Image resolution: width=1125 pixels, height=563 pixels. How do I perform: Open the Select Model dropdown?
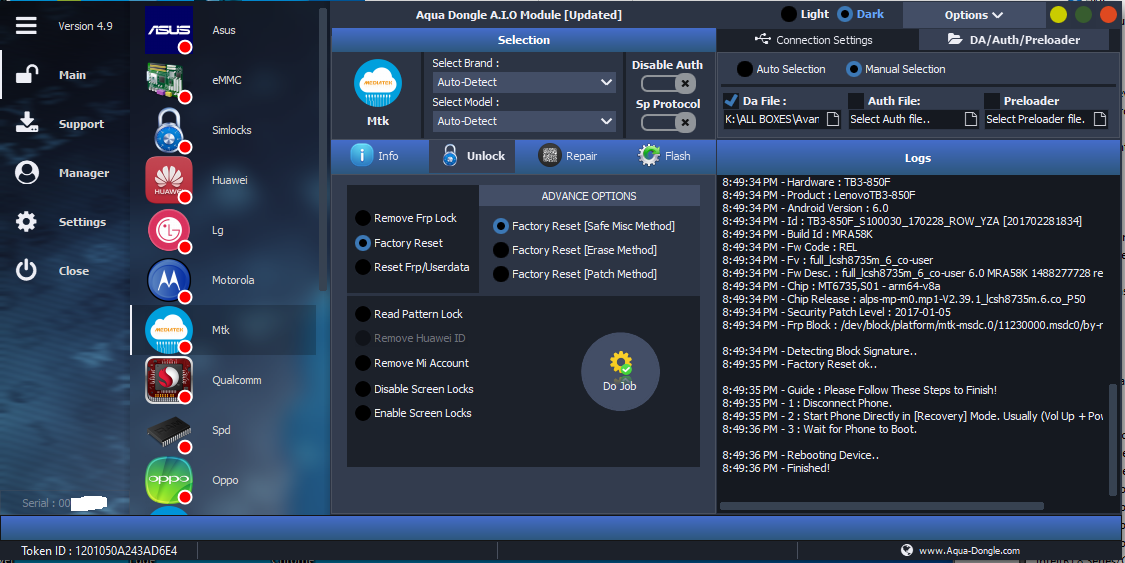pos(524,121)
